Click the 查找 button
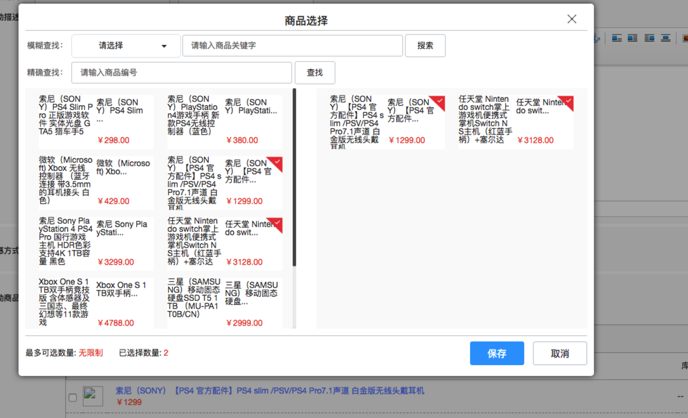Image resolution: width=688 pixels, height=418 pixels. [315, 72]
